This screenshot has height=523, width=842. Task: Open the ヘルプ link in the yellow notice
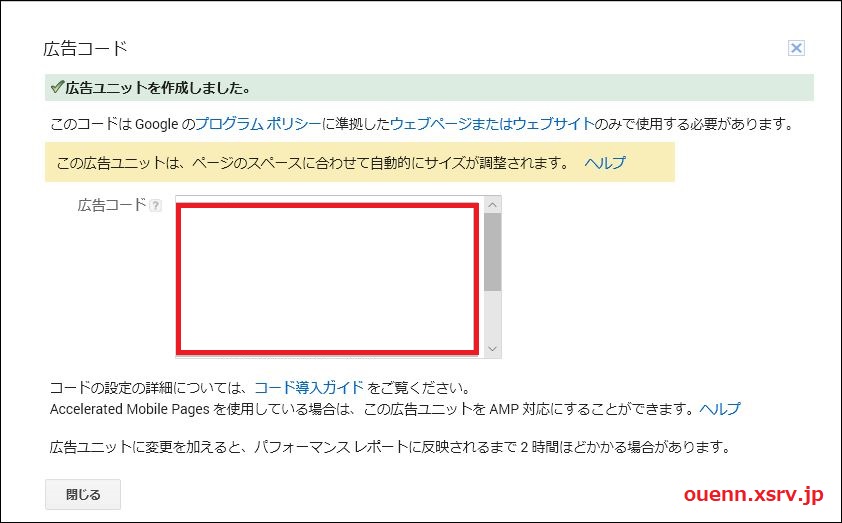[605, 163]
